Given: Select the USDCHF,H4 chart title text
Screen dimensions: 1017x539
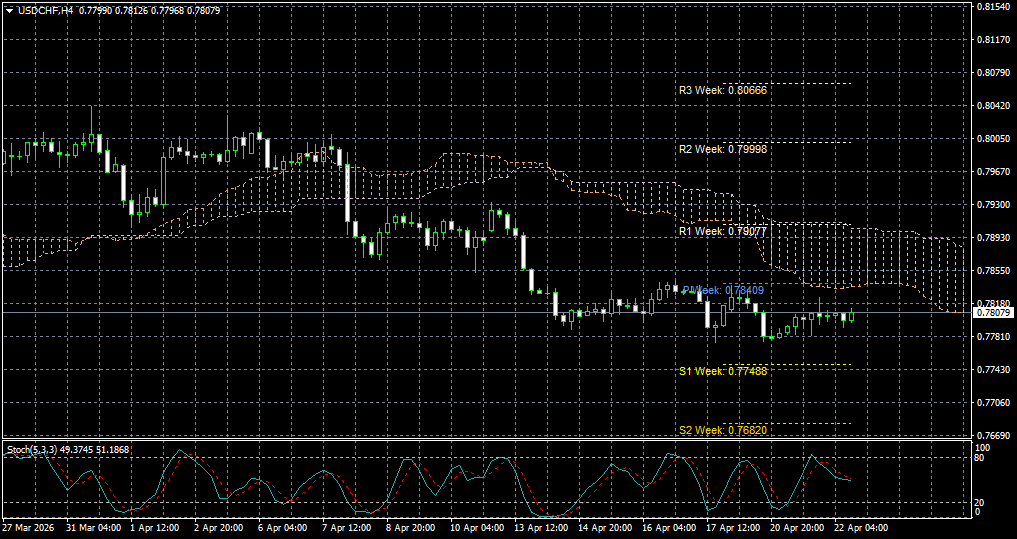Looking at the screenshot, I should point(44,10).
